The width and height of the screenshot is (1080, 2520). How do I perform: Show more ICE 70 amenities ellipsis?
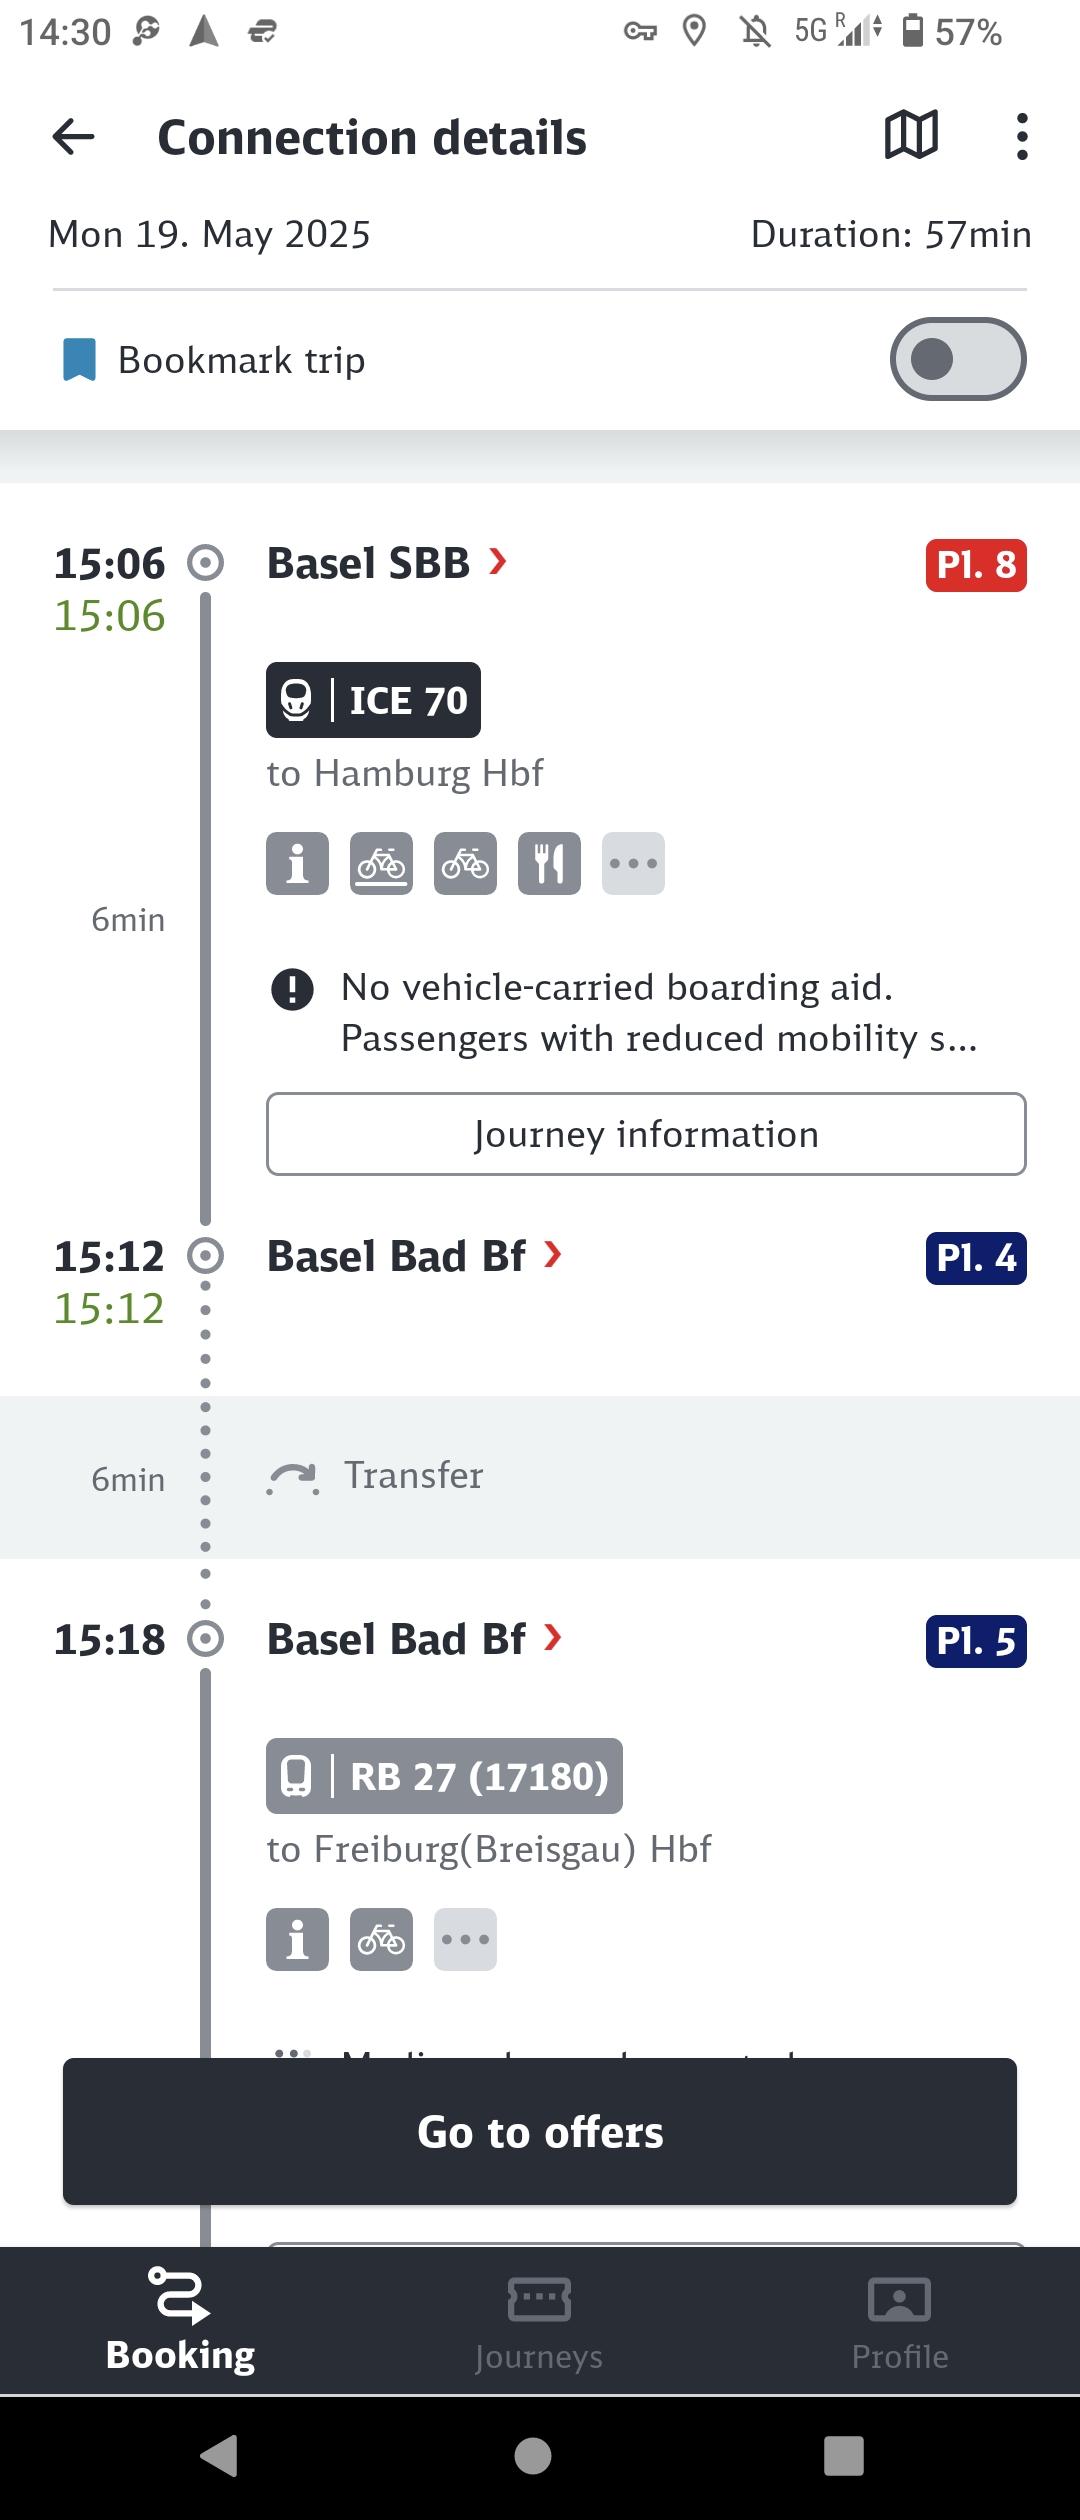pos(633,863)
